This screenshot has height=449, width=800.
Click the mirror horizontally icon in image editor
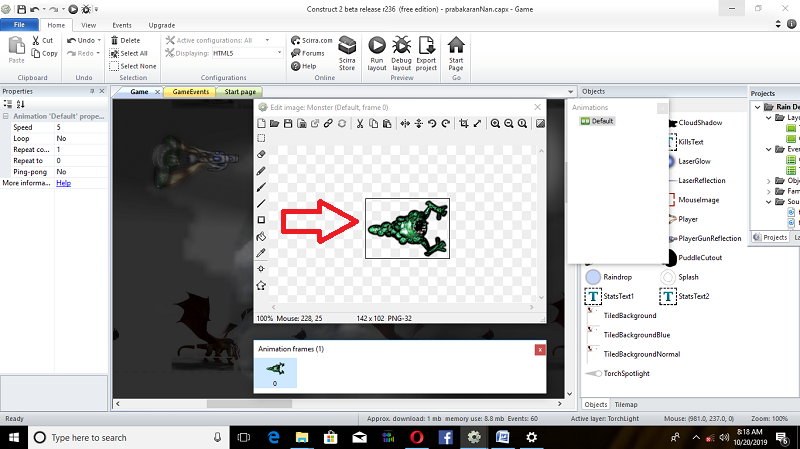coord(405,123)
